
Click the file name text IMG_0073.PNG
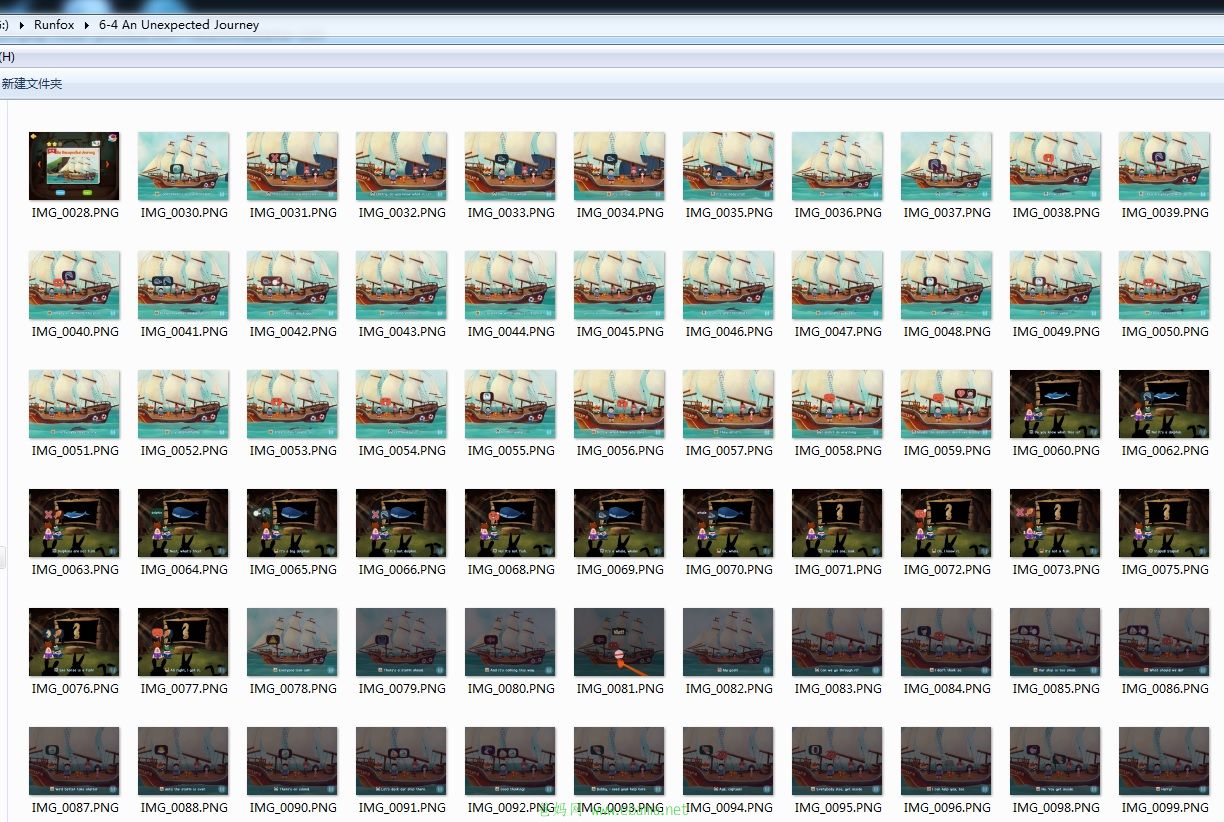[x=1056, y=570]
